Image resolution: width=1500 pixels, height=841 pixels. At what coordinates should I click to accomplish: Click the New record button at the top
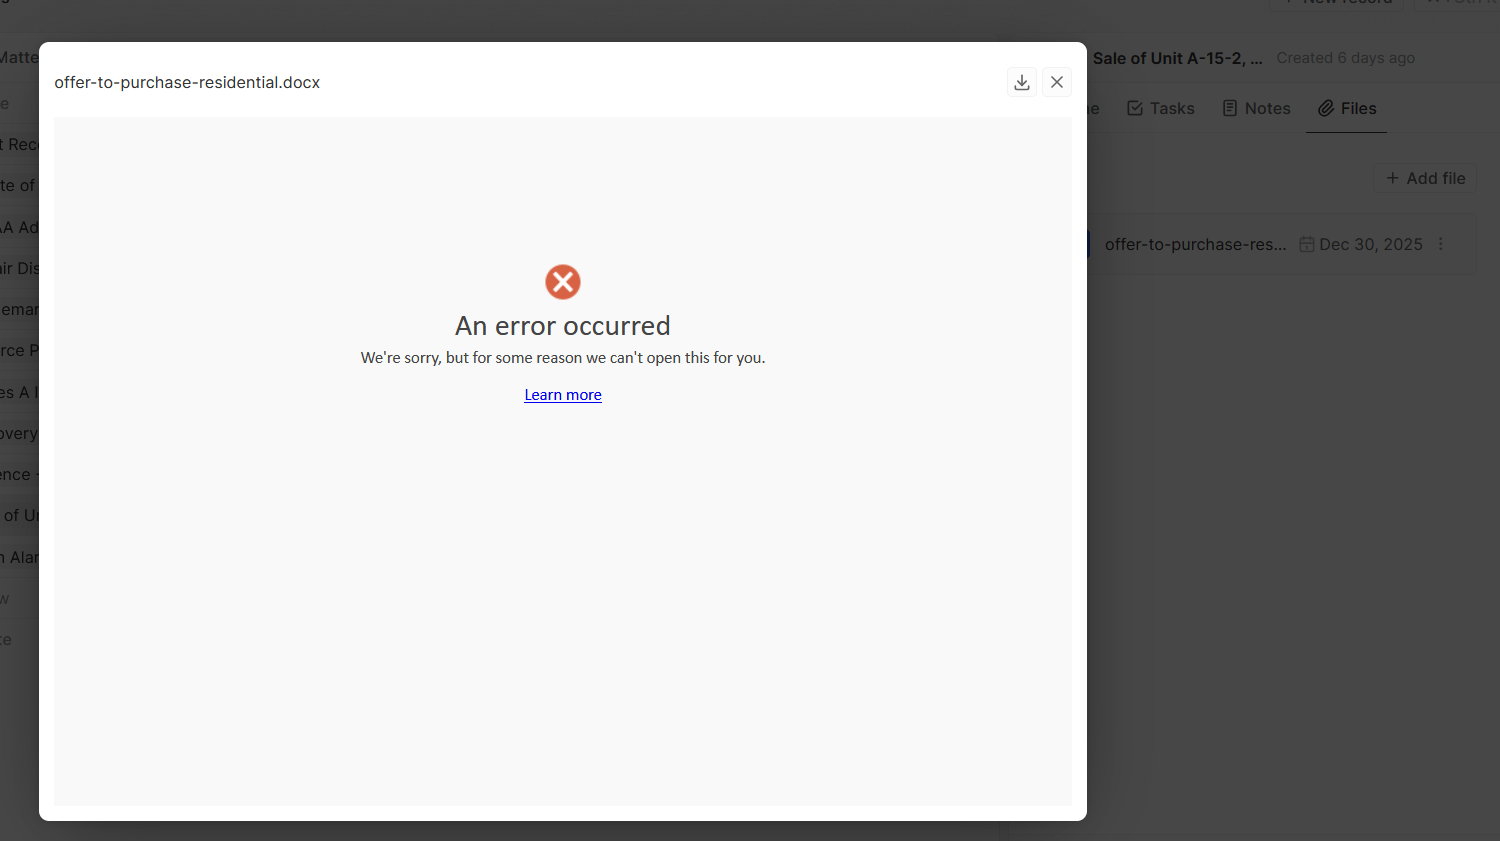point(1337,4)
